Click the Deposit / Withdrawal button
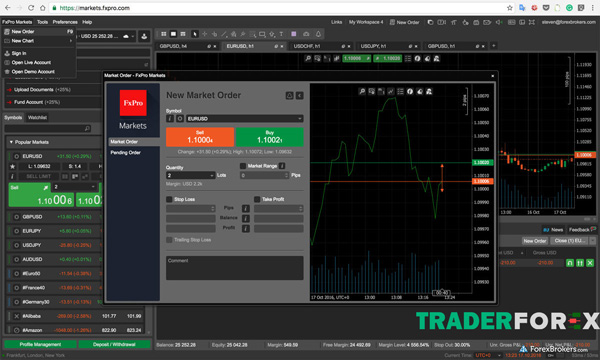 [114, 344]
